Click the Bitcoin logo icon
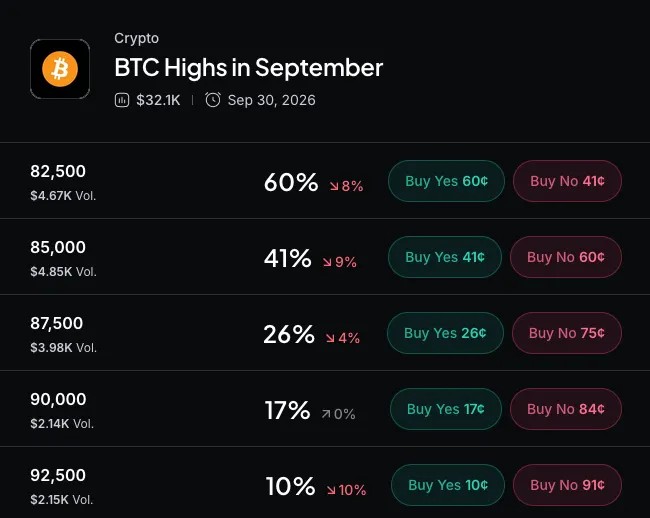The height and width of the screenshot is (518, 650). coord(60,69)
